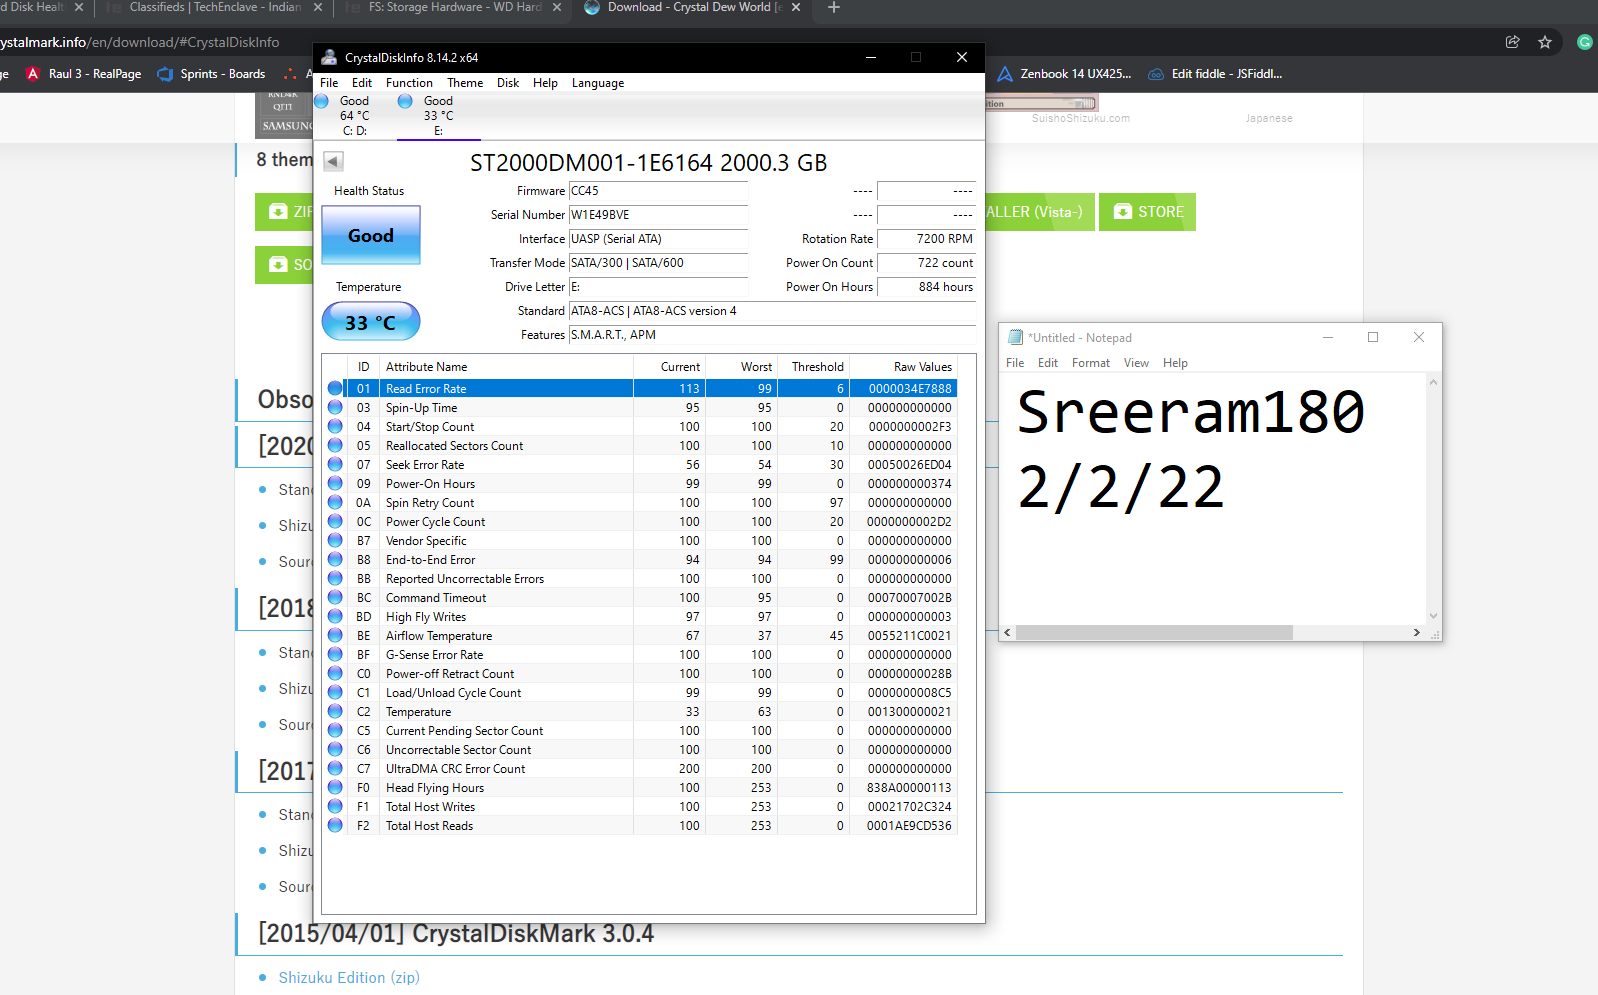The width and height of the screenshot is (1598, 995).
Task: Click the CrystalDiskInfo title bar app icon
Action: click(x=329, y=57)
